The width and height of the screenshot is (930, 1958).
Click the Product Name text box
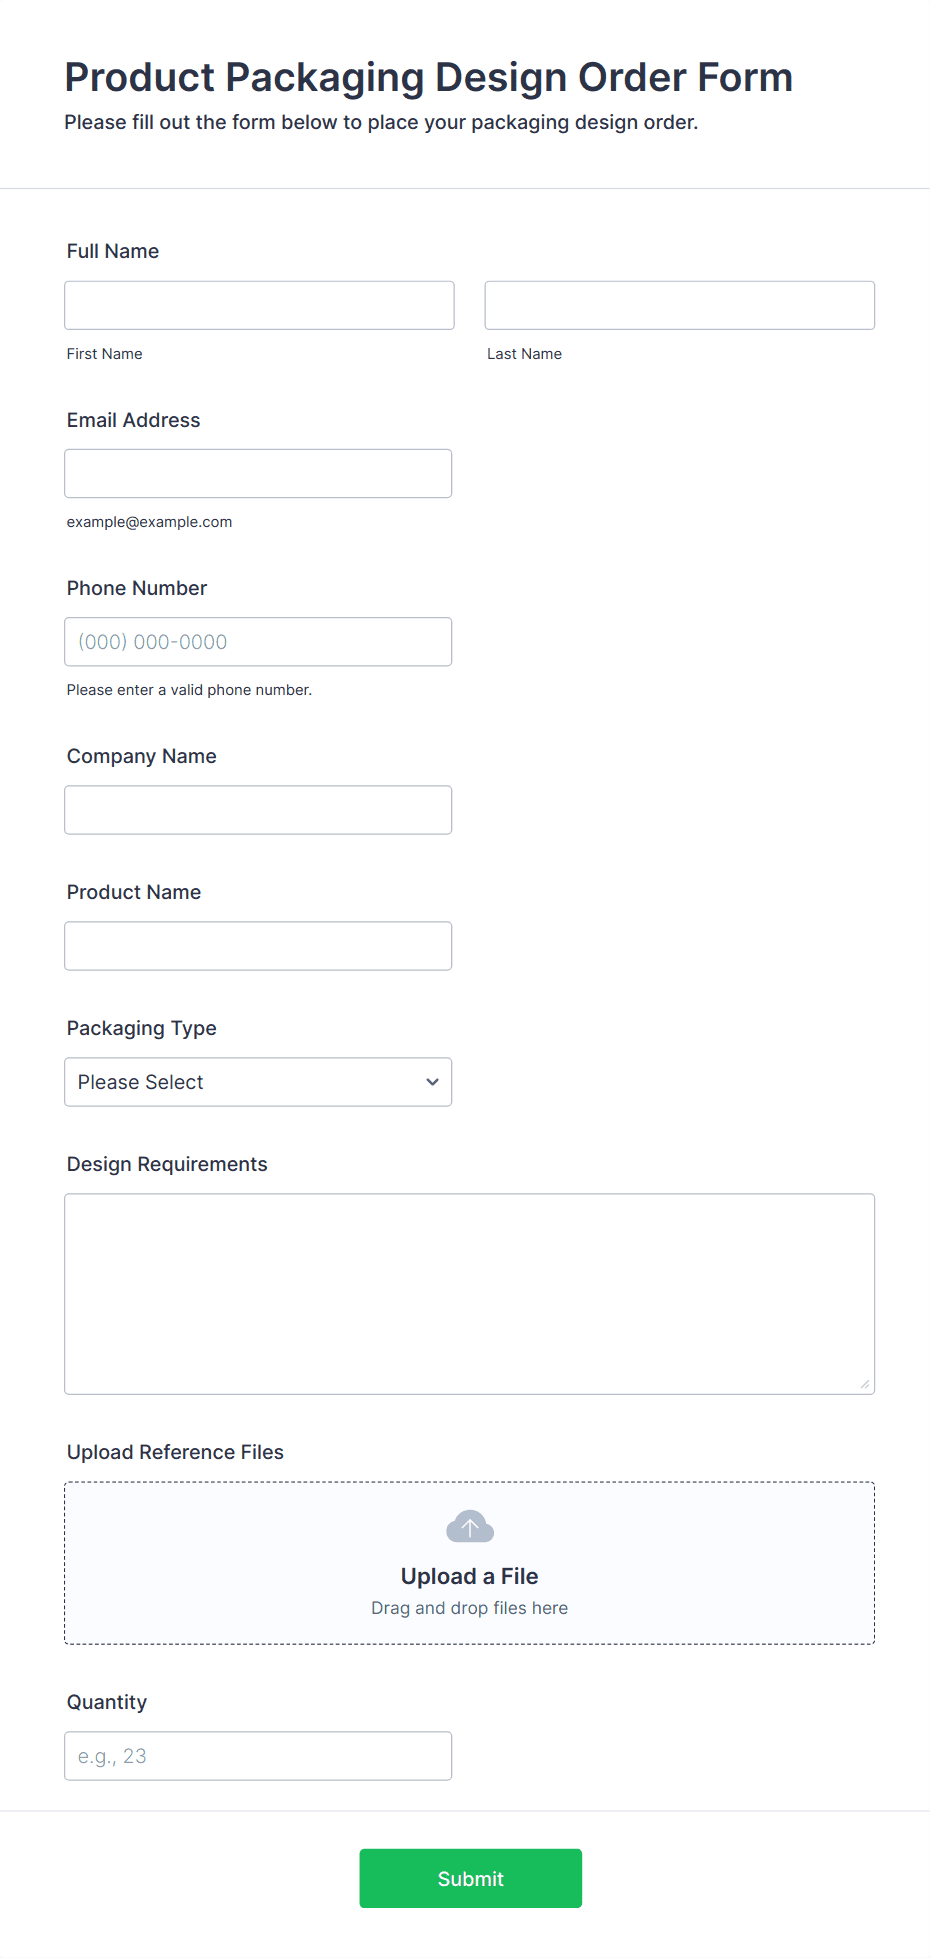point(257,946)
